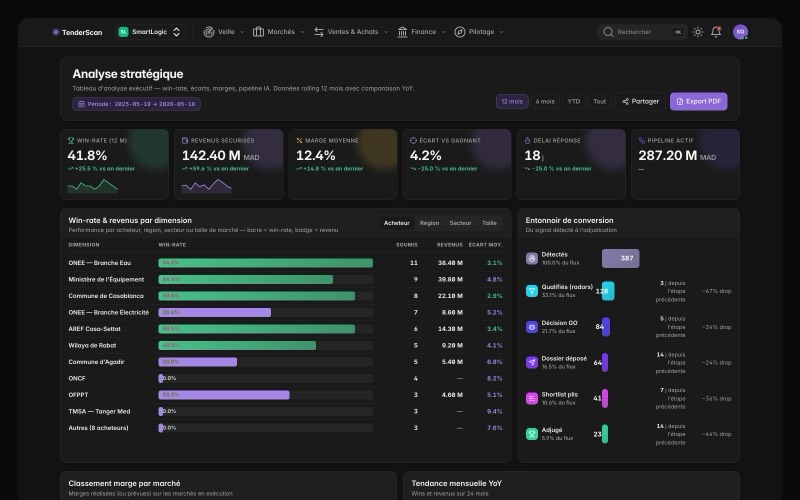Click the TenderScan logo

77,32
